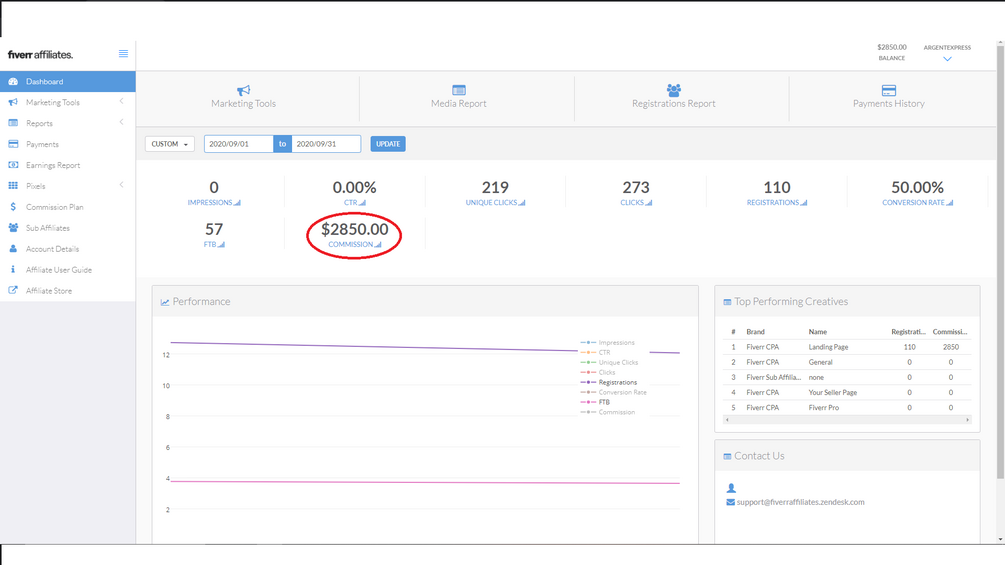This screenshot has width=1005, height=565.
Task: Click the start date field 2020/09/01
Action: click(238, 144)
